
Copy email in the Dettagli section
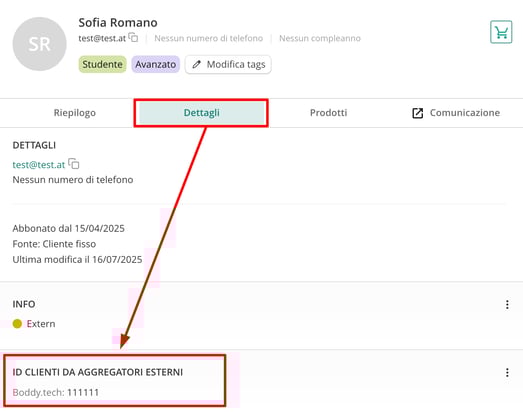pyautogui.click(x=74, y=163)
